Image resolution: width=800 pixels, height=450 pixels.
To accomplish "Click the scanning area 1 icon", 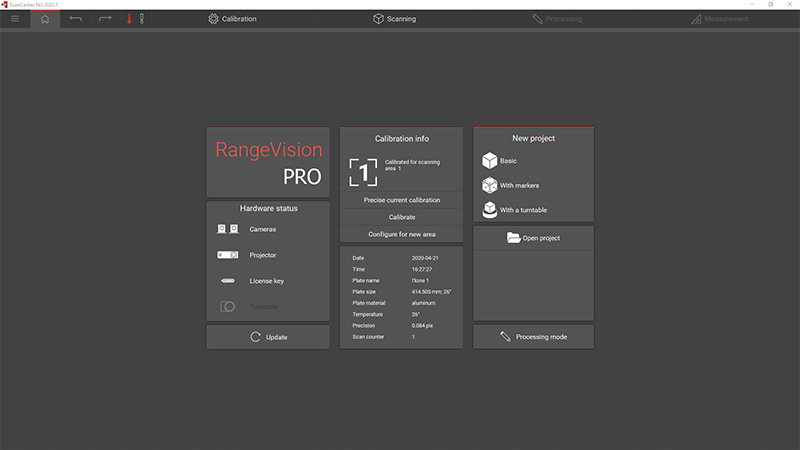I will (363, 172).
